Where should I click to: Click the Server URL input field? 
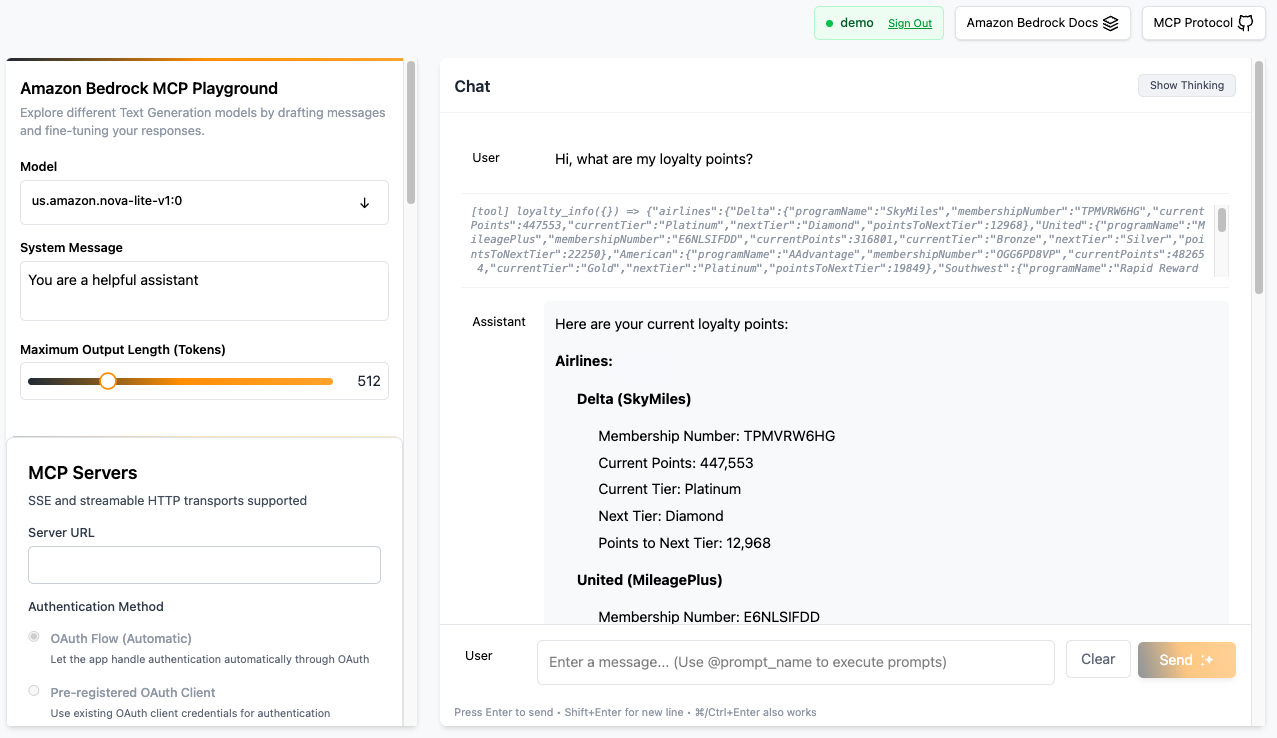tap(204, 565)
